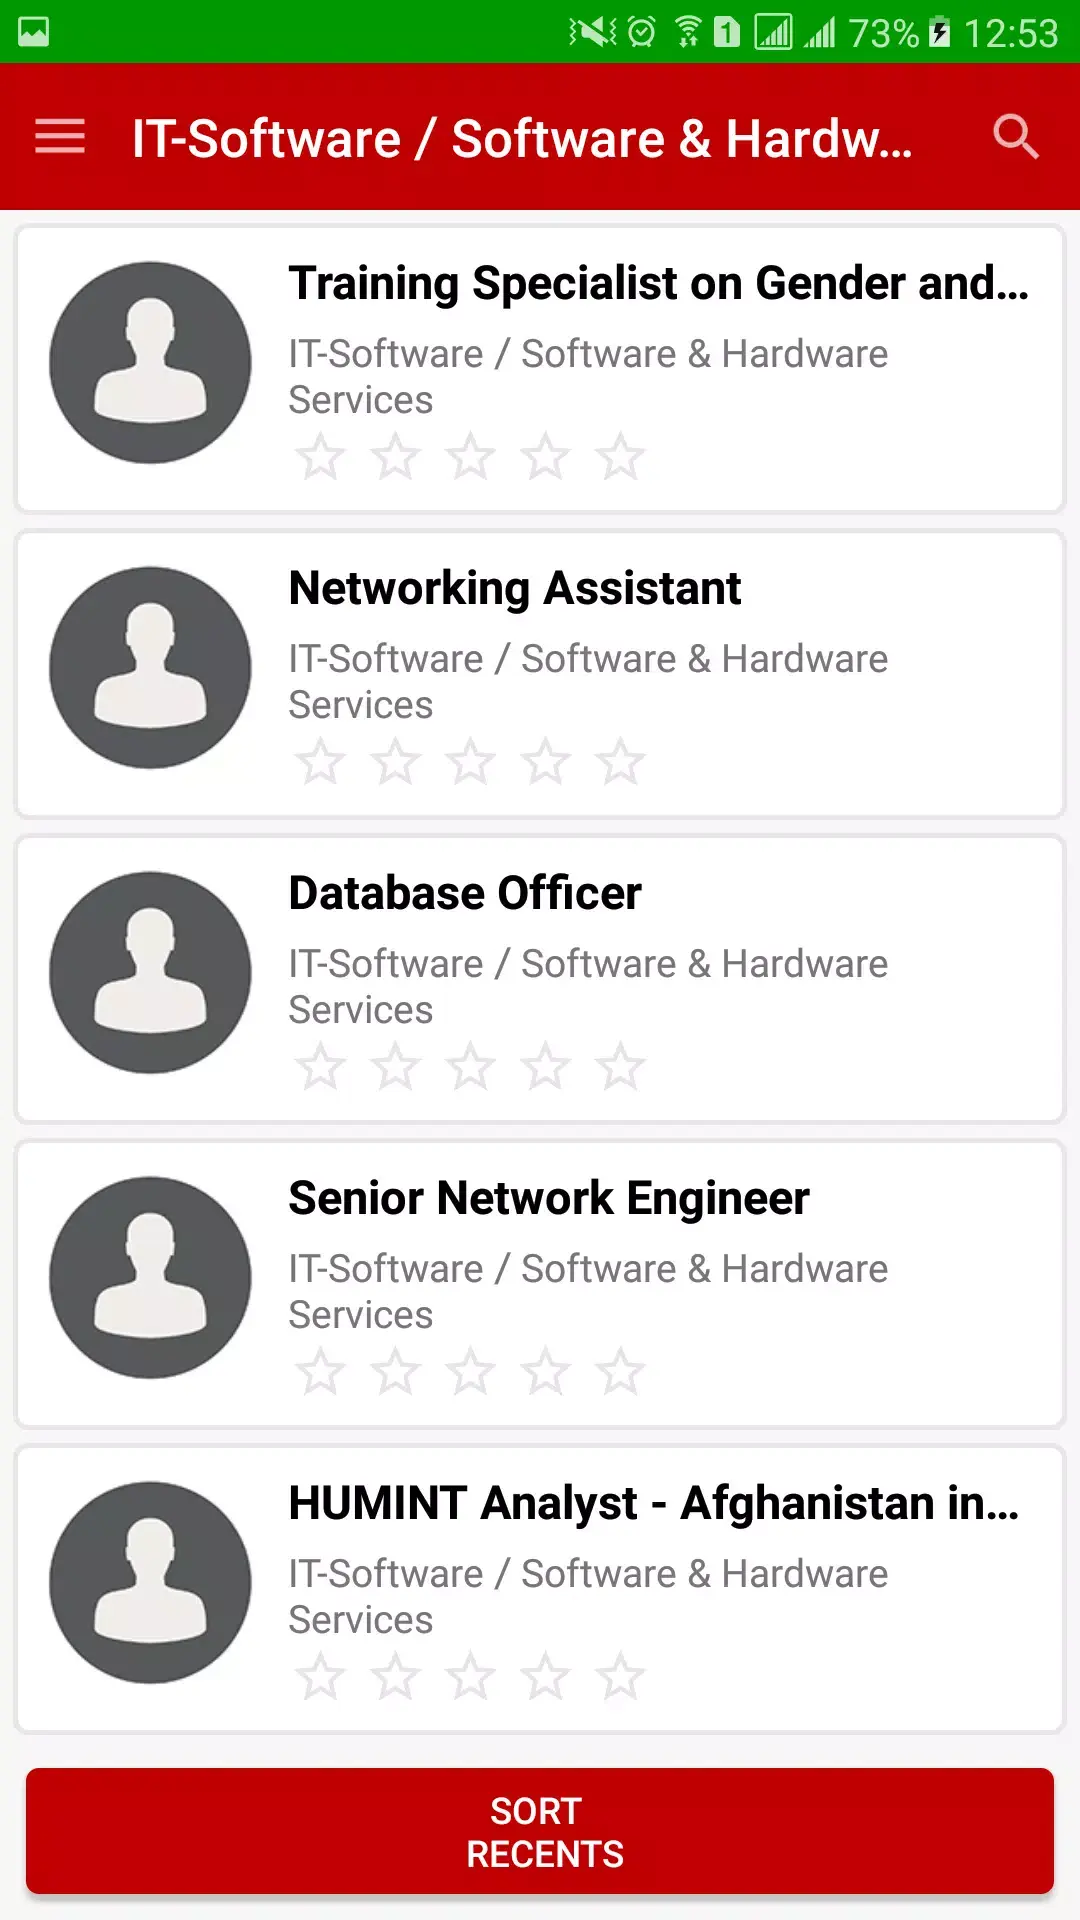Tap the picture notification icon in status bar
Screen dimensions: 1080x1920
(33, 32)
